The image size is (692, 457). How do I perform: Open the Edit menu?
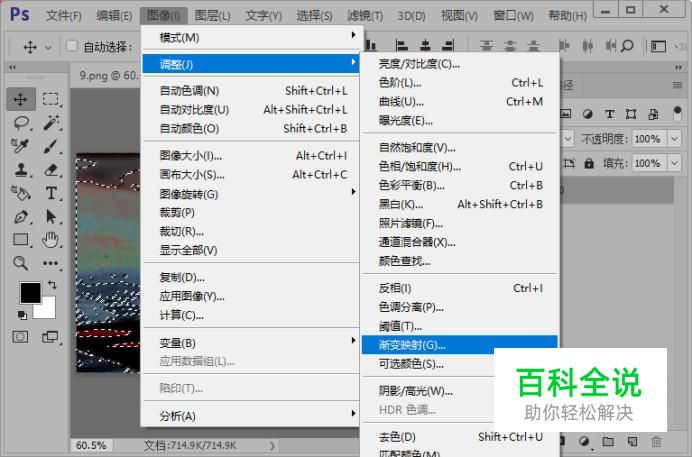click(x=114, y=16)
